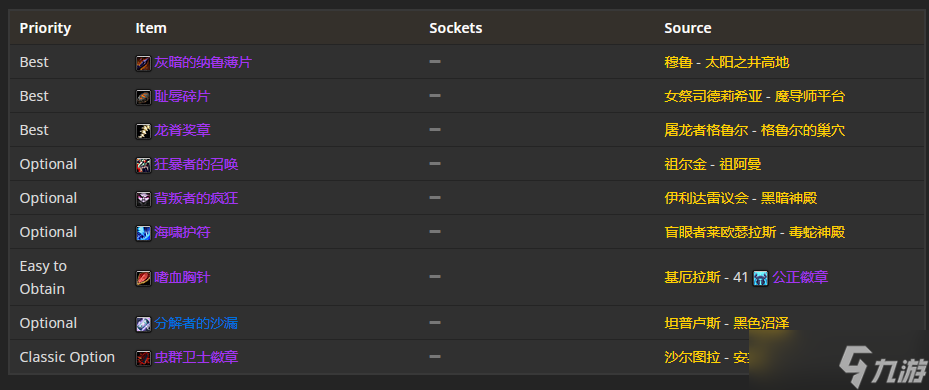
Task: Open source link 穆鲁 - 太阳之井高地
Action: [x=726, y=62]
